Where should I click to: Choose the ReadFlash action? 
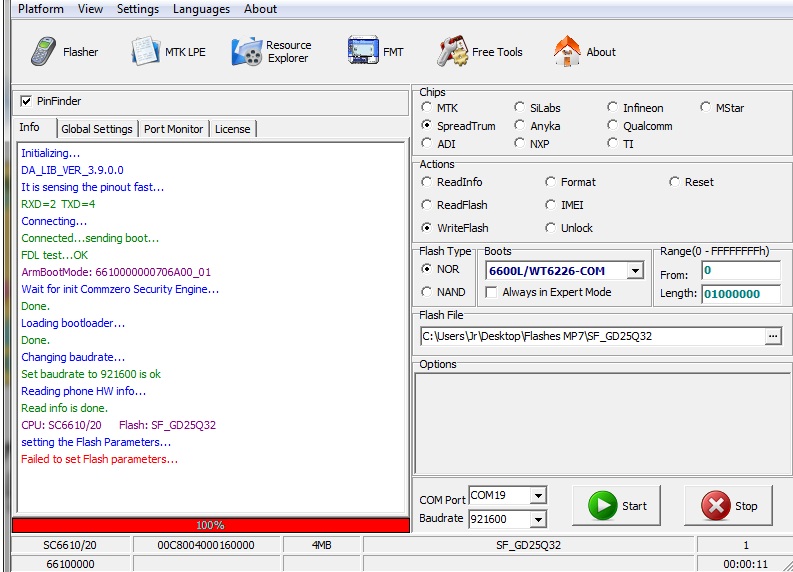pyautogui.click(x=426, y=204)
